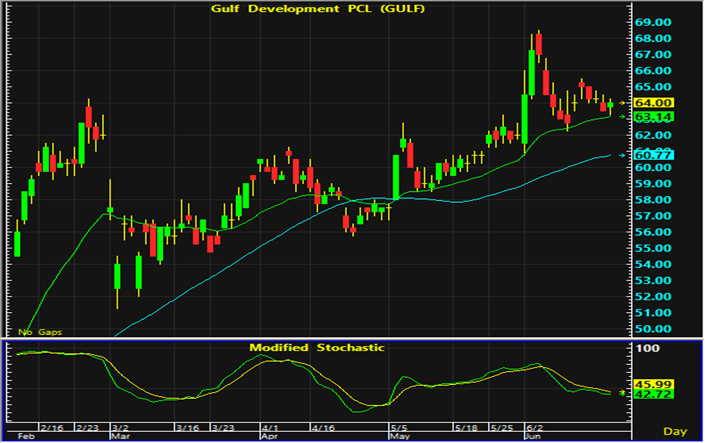This screenshot has height=443, width=705.
Task: Click the 52.00 price axis label
Action: point(653,296)
